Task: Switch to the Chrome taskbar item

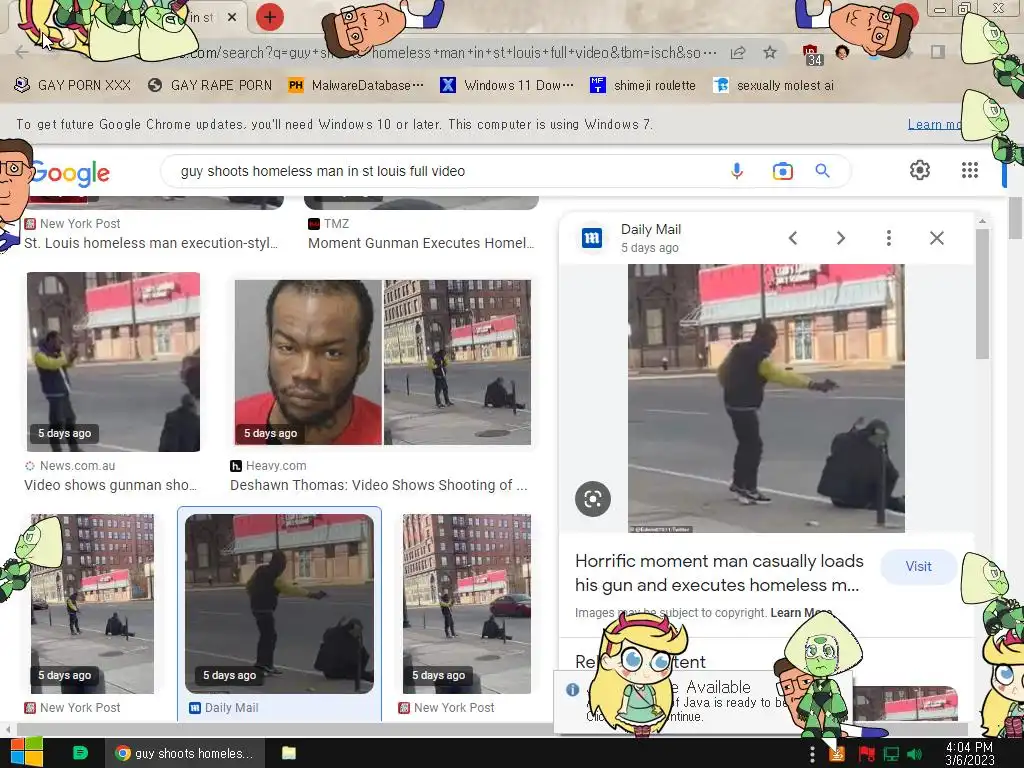Action: [185, 753]
